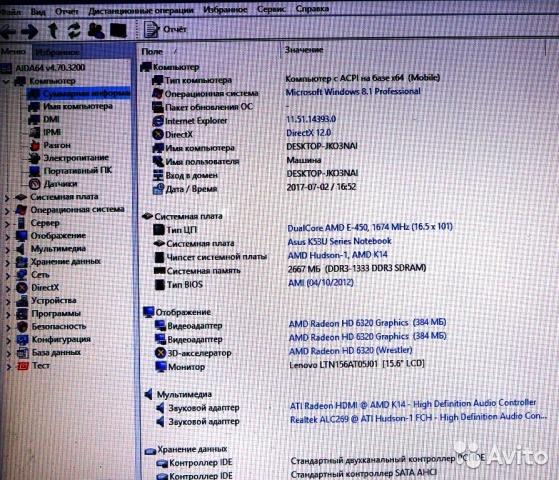Click the Forward arrow toolbar icon

(30, 32)
